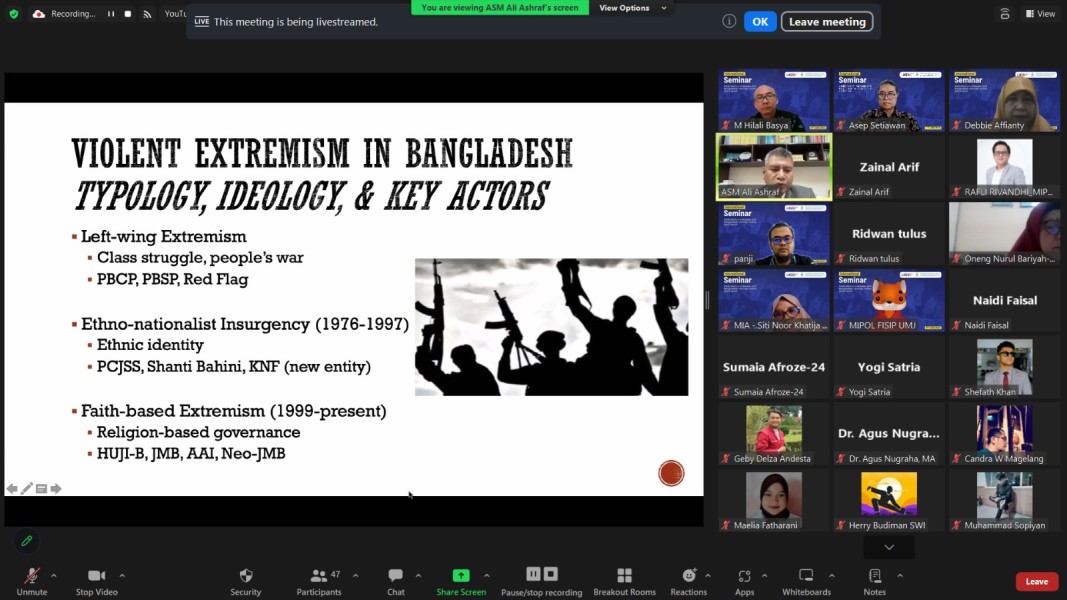Select Muhammad Sopiyan tile
Viewport: 1067px width, 600px height.
click(x=1004, y=500)
